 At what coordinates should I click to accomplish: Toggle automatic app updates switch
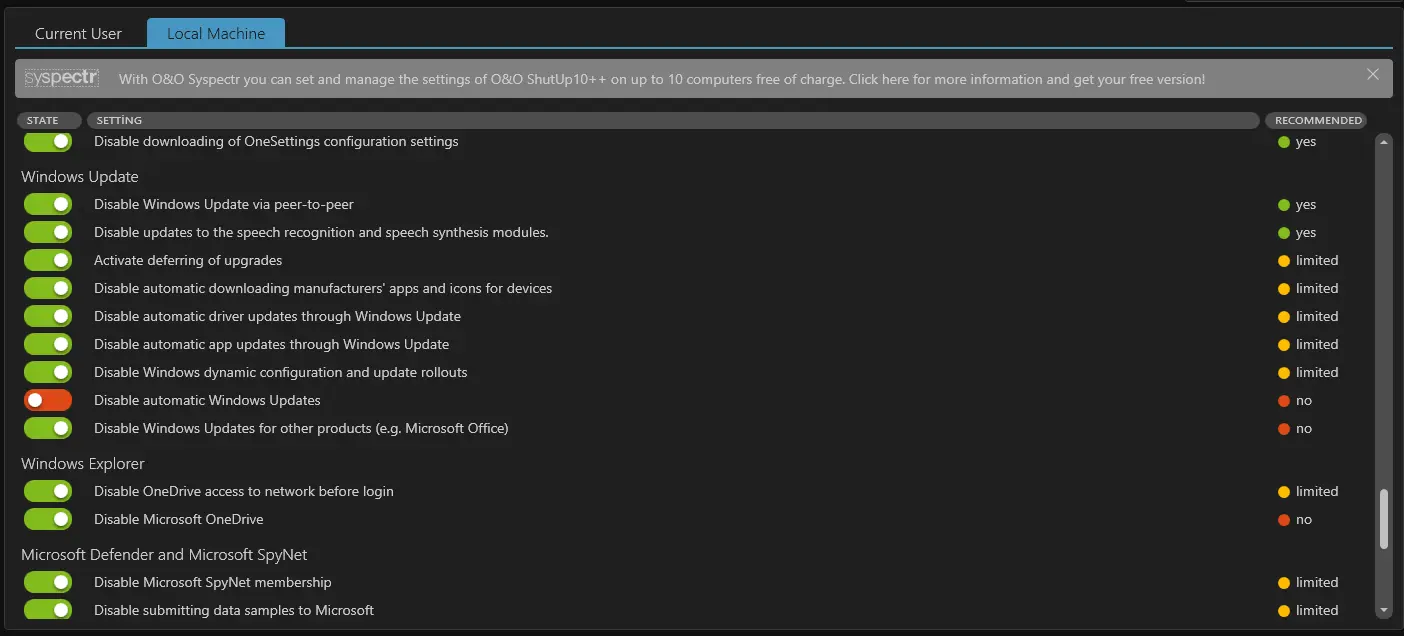[48, 344]
